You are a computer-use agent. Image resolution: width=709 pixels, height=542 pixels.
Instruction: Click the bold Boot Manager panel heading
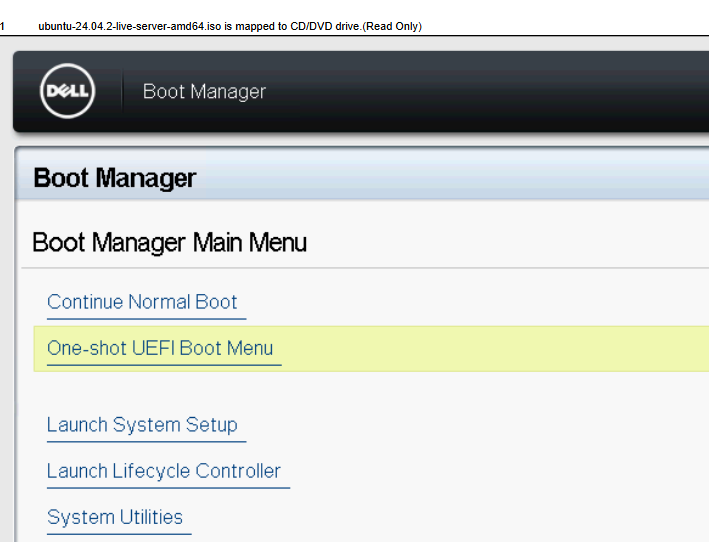click(x=115, y=178)
